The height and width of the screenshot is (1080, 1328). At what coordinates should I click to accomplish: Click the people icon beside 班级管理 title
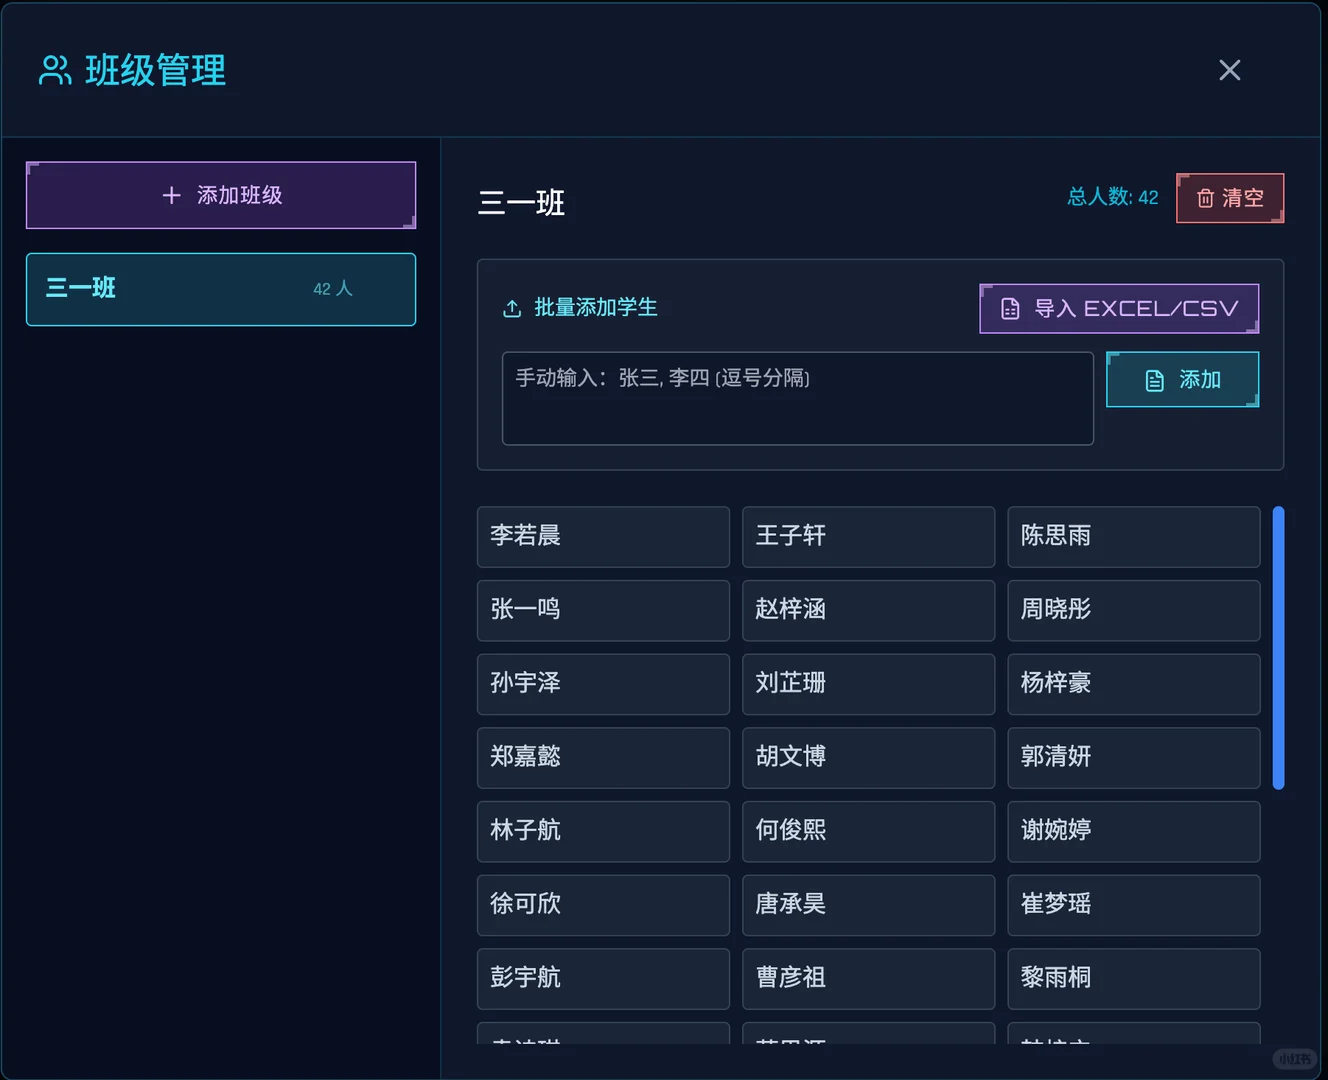tap(53, 70)
